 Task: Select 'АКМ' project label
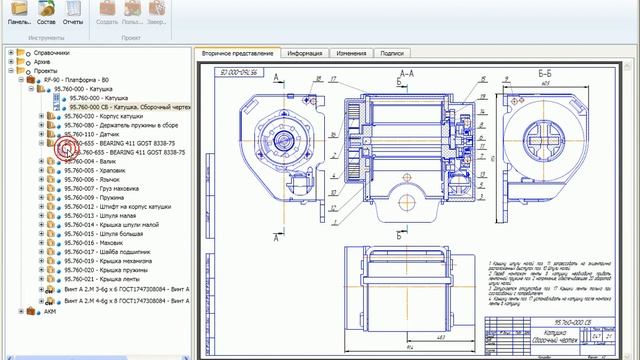50,311
